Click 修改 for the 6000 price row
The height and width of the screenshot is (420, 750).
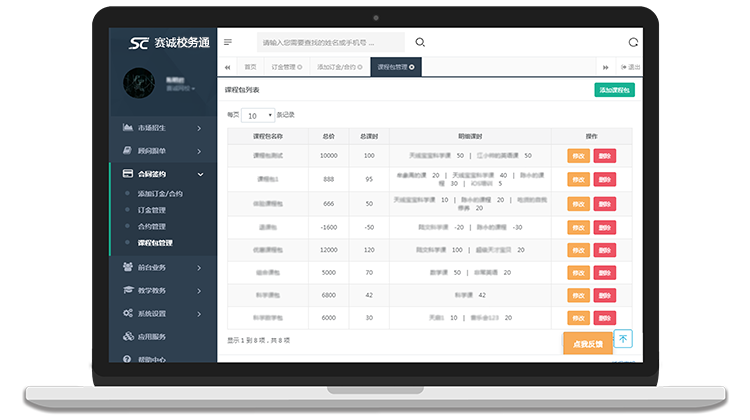click(x=578, y=318)
